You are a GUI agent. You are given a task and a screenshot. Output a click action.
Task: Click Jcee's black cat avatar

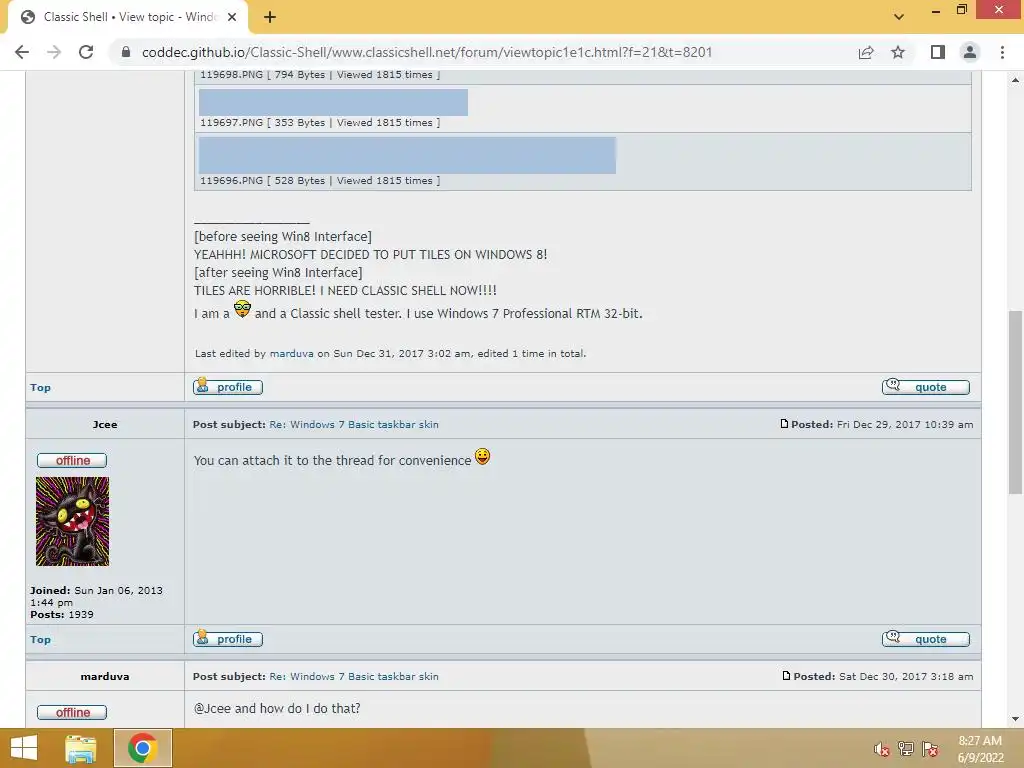pyautogui.click(x=72, y=521)
